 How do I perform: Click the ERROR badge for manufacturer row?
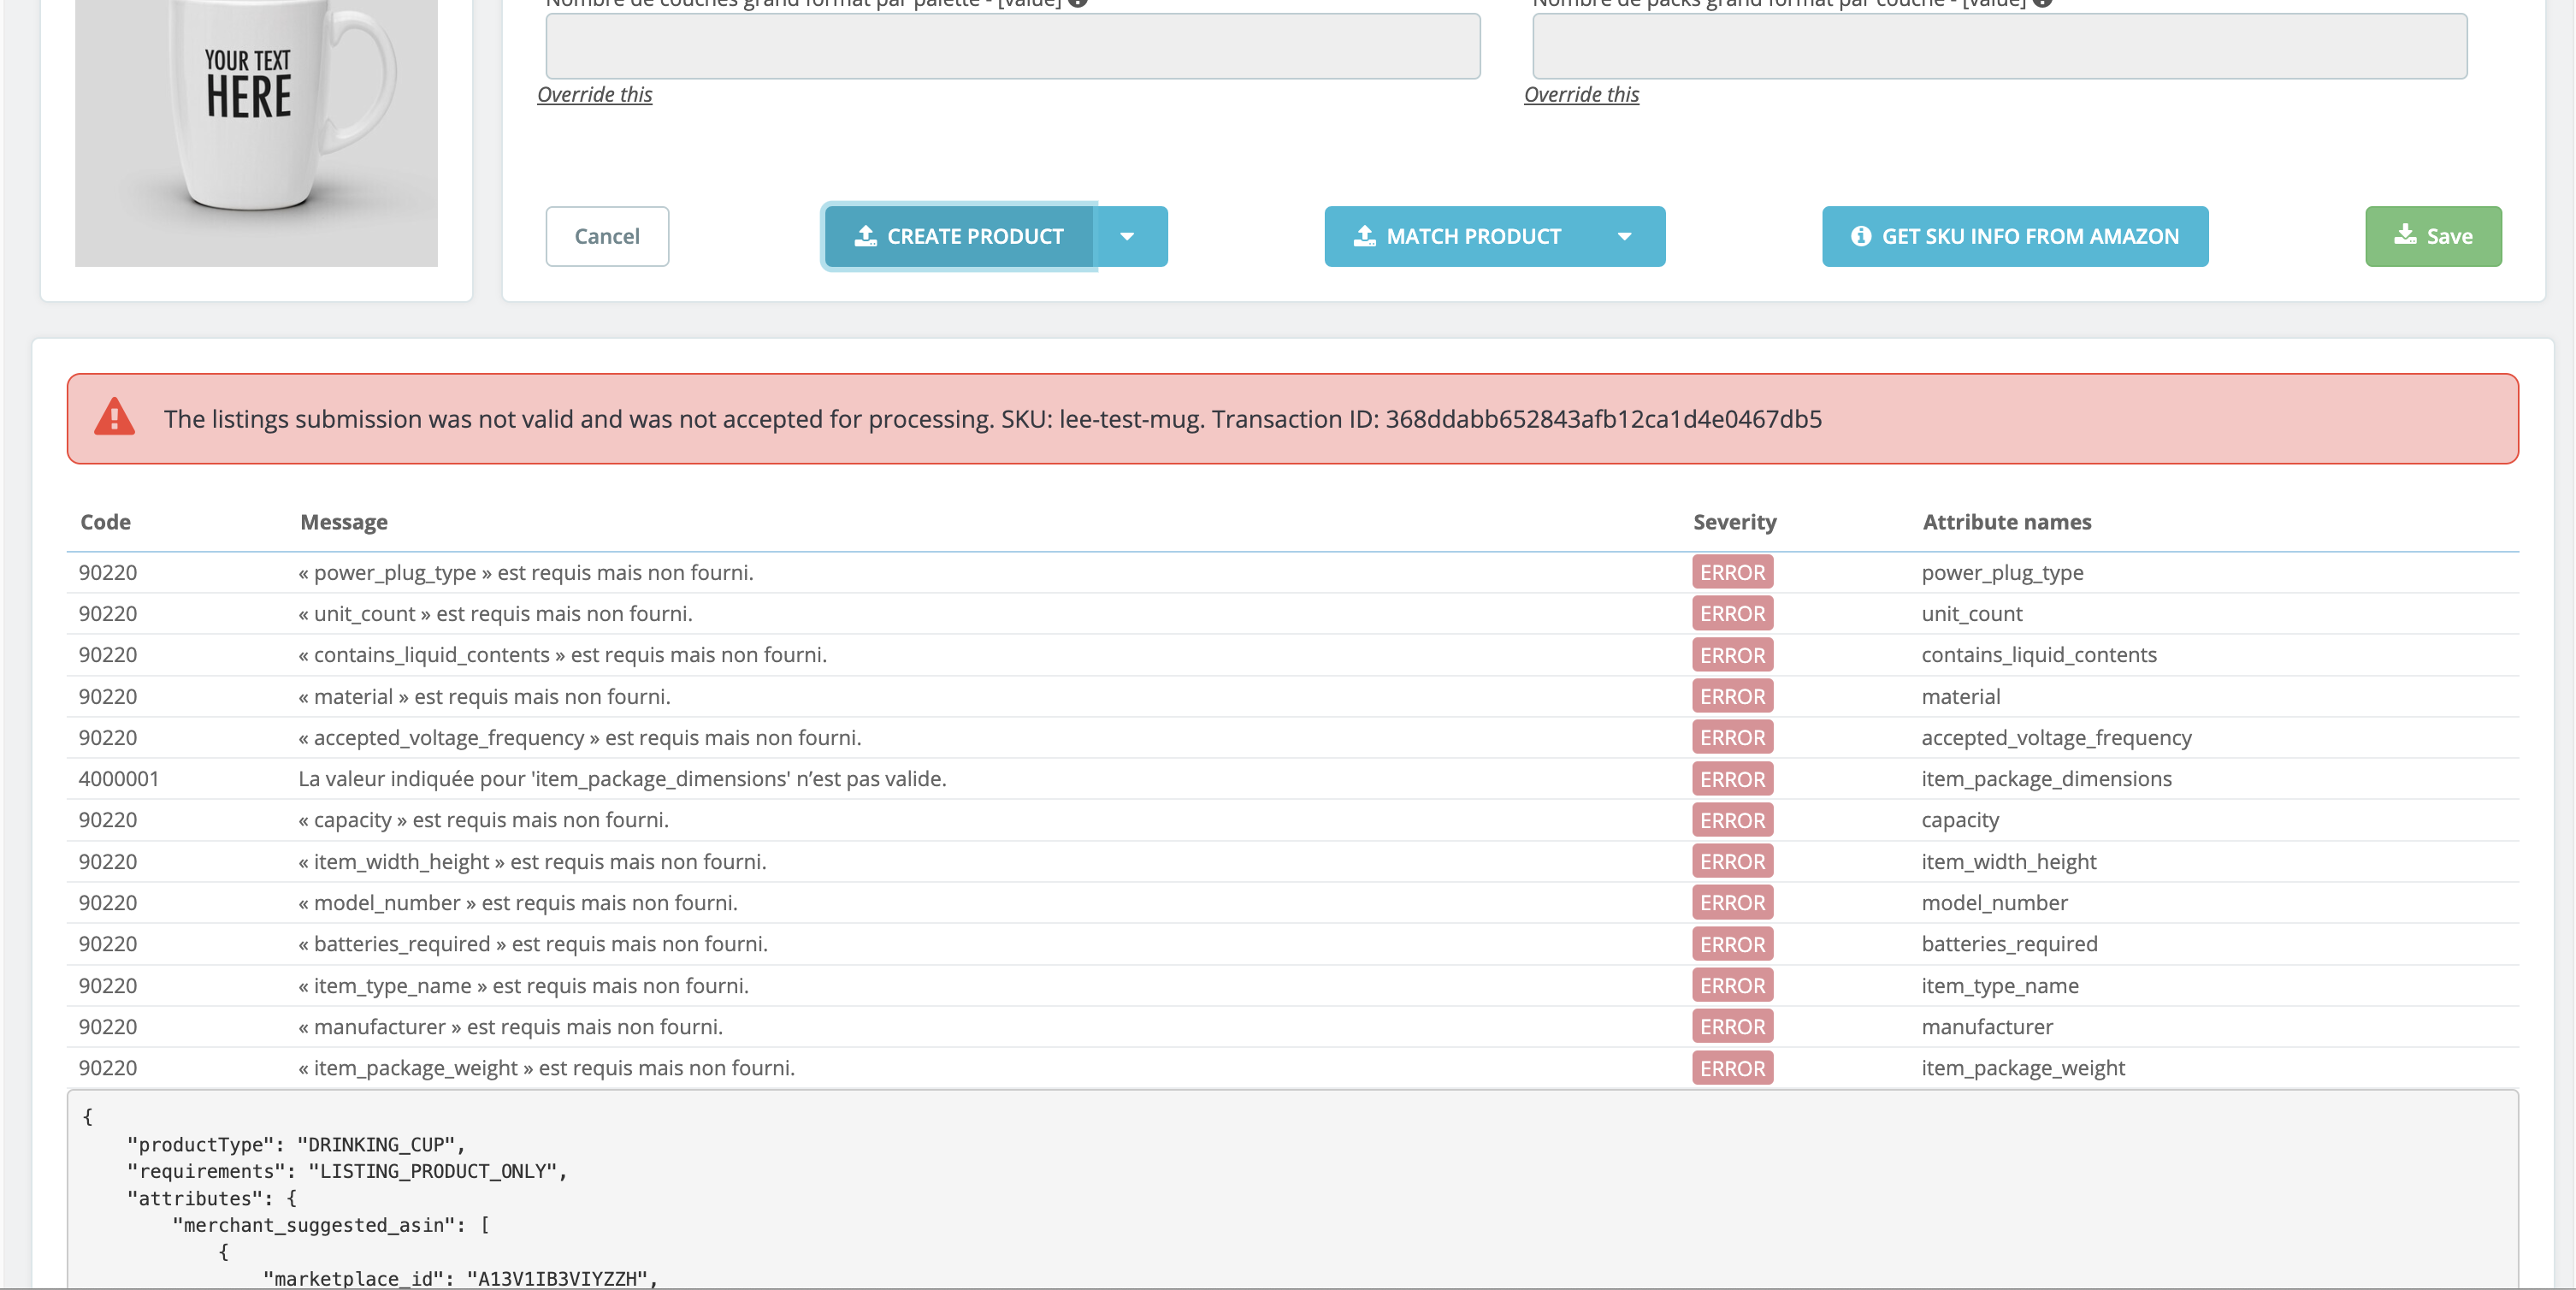tap(1732, 1027)
